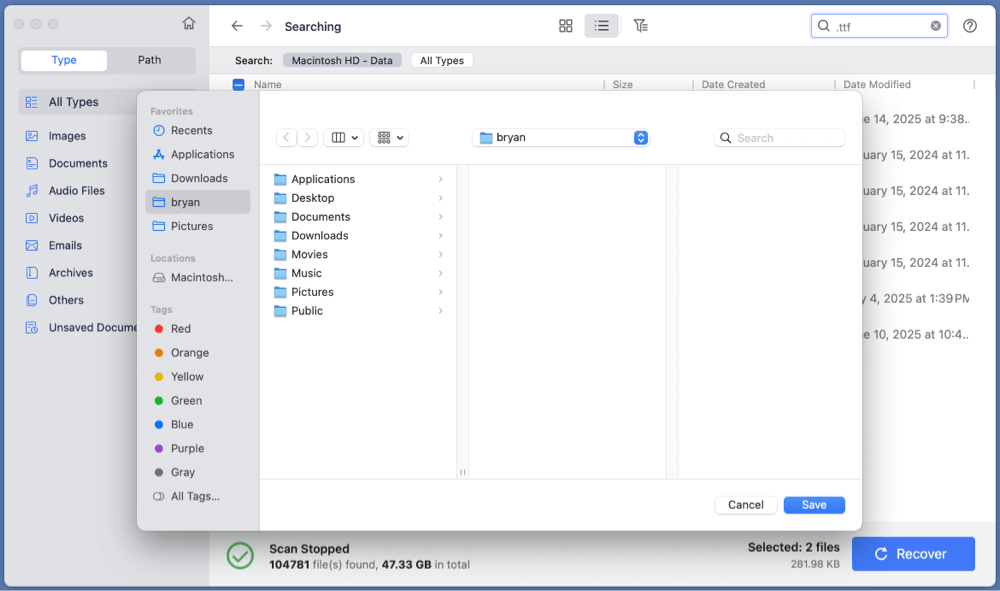Open the icon size dropdown in dialog
This screenshot has width=1000, height=591.
(388, 138)
